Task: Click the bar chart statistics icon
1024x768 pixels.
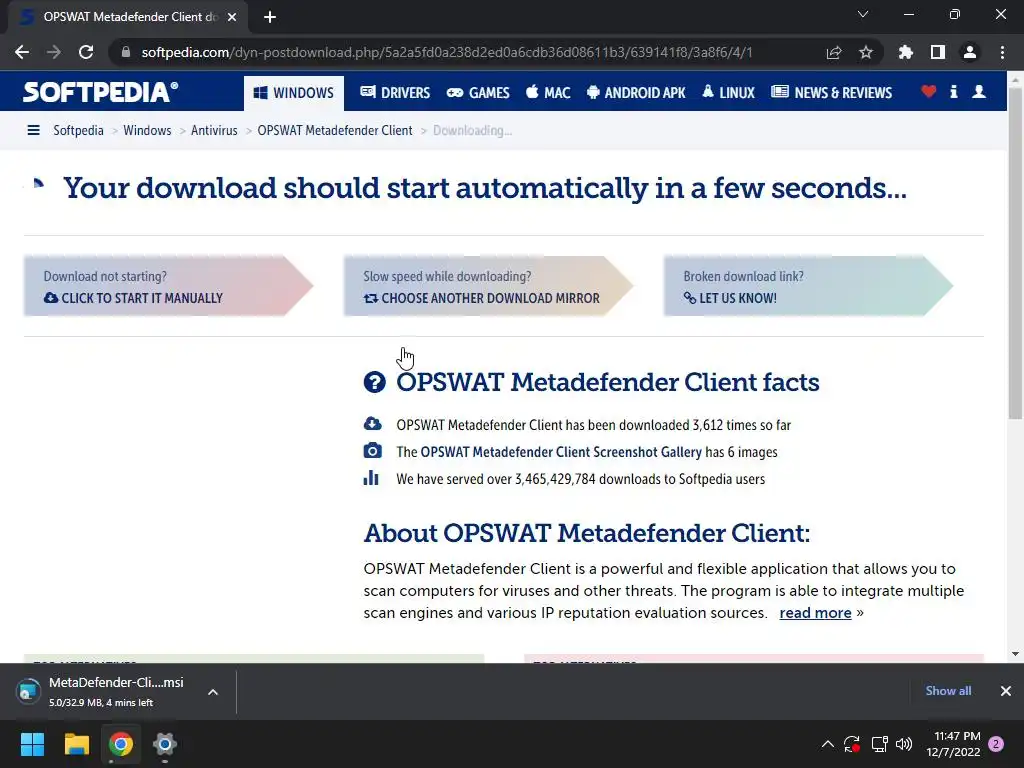Action: click(371, 478)
